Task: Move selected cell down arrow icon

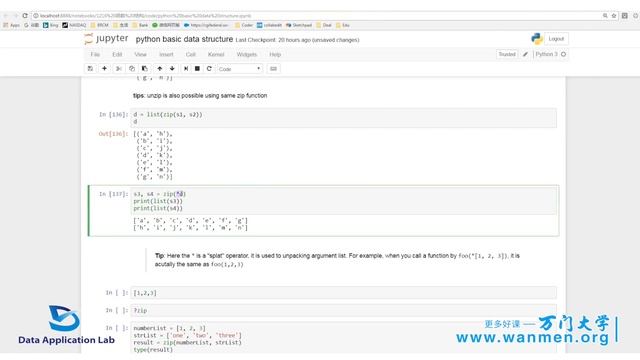Action: tap(172, 69)
